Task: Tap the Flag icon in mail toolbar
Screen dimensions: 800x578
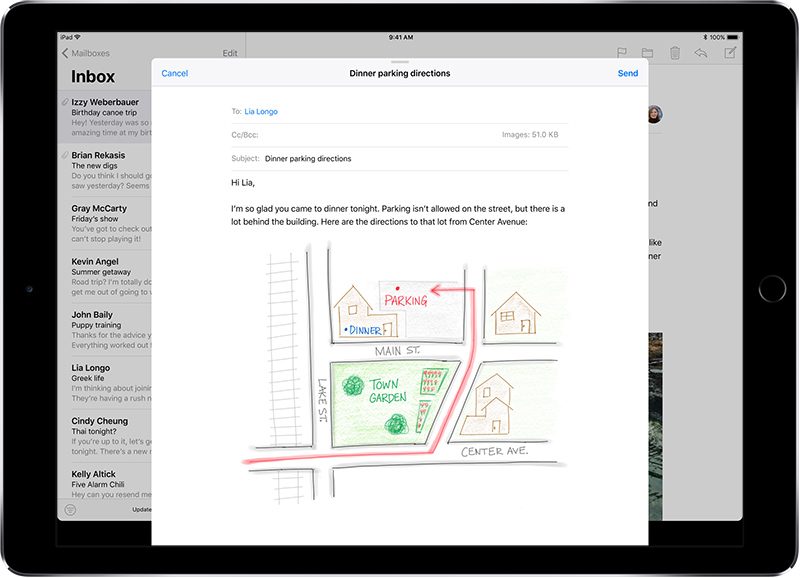Action: tap(621, 53)
